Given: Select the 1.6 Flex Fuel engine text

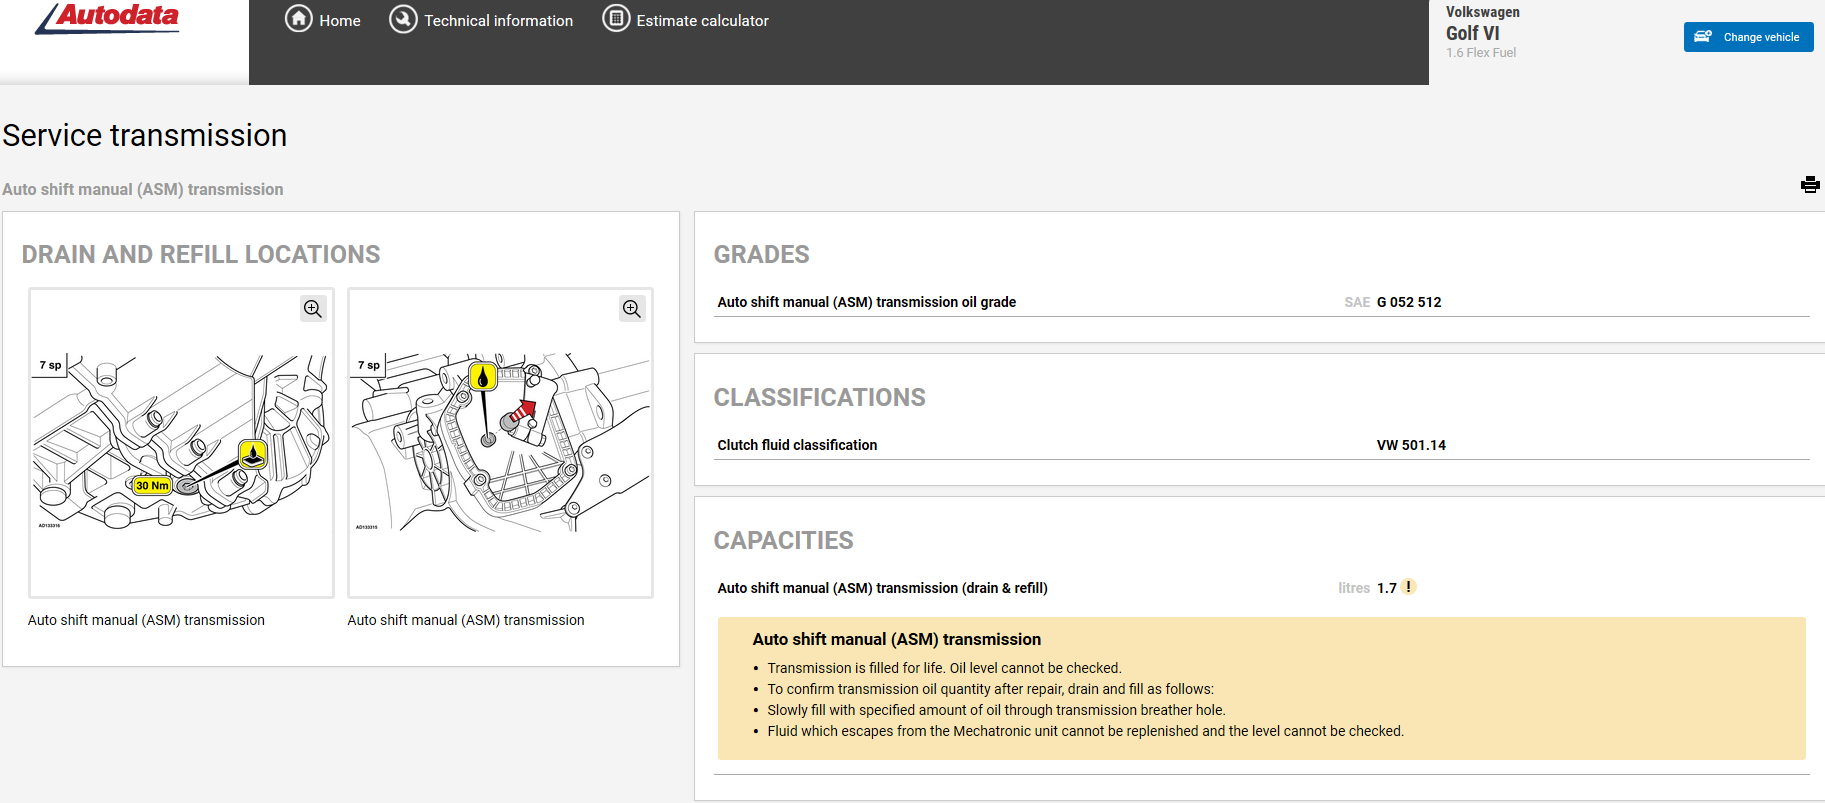Looking at the screenshot, I should pos(1480,53).
